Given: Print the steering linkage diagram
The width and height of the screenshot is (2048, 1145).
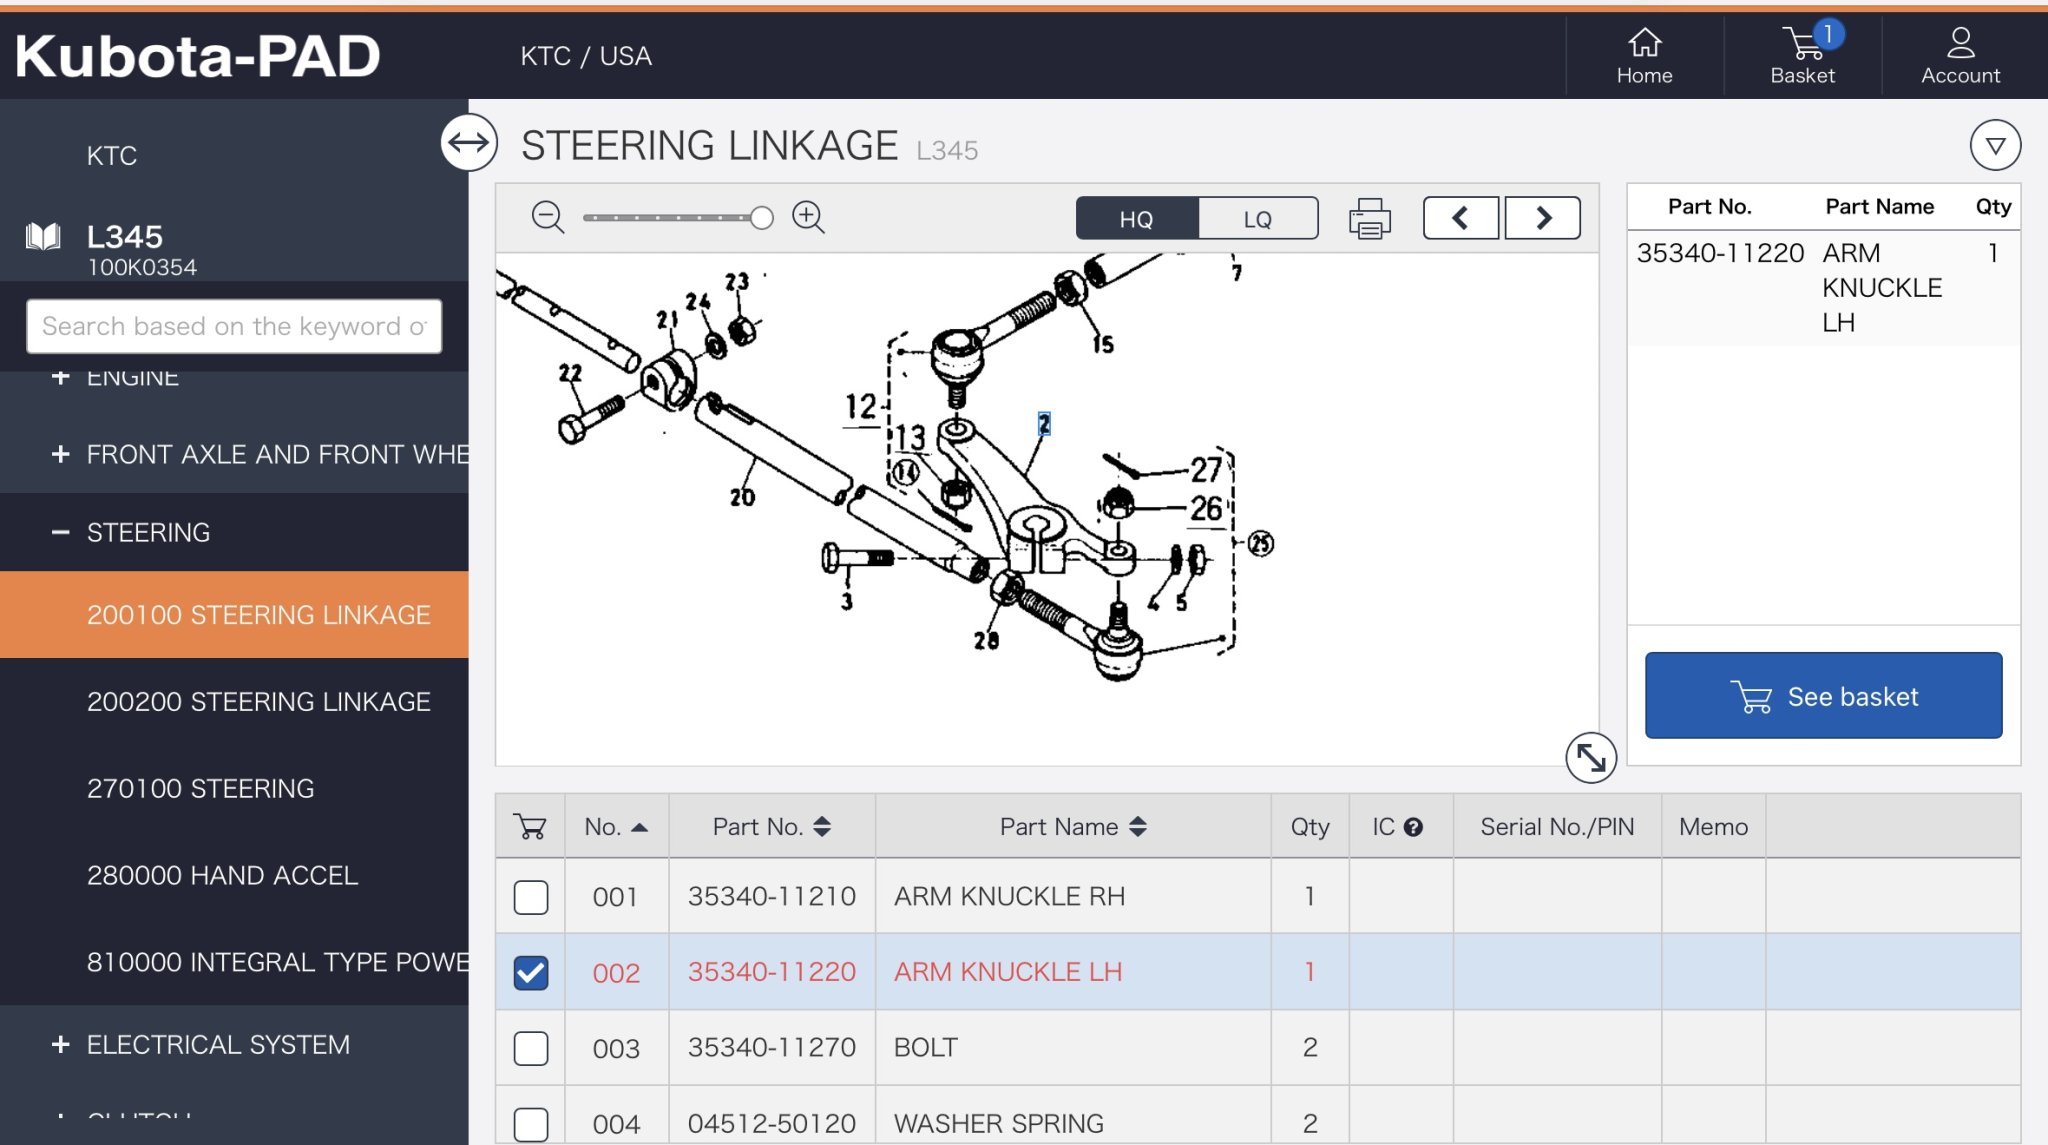Looking at the screenshot, I should point(1369,217).
